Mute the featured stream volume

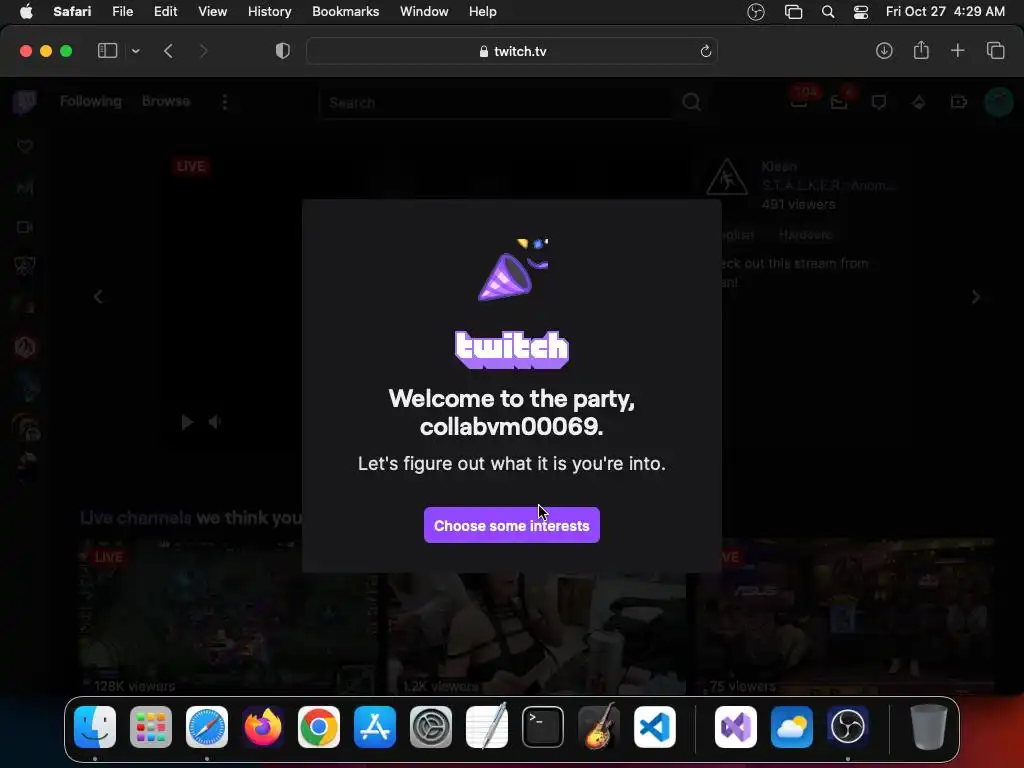(x=214, y=423)
